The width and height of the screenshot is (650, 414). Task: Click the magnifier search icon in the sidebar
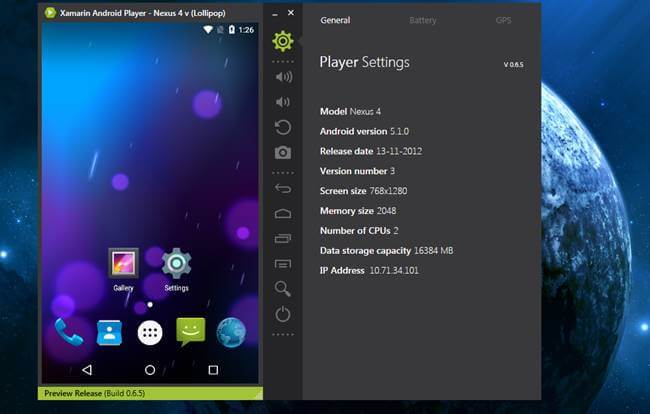point(283,289)
